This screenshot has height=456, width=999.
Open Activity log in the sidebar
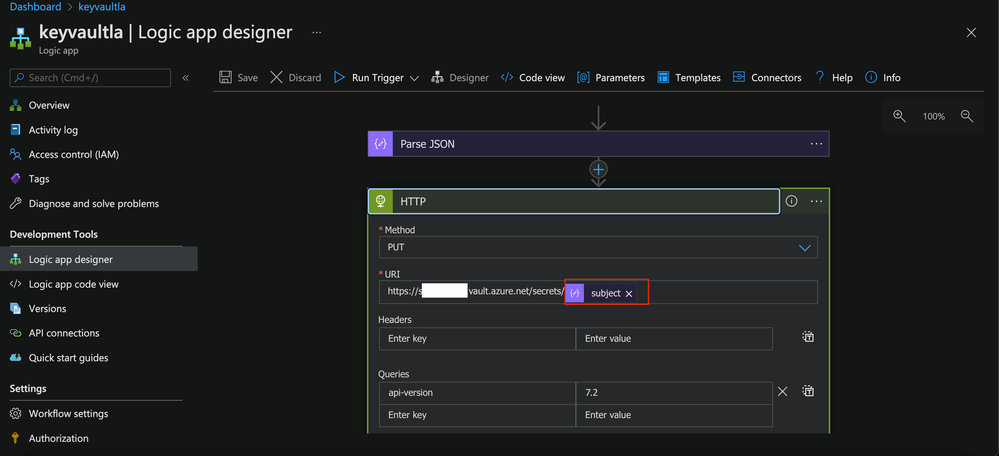coord(53,130)
